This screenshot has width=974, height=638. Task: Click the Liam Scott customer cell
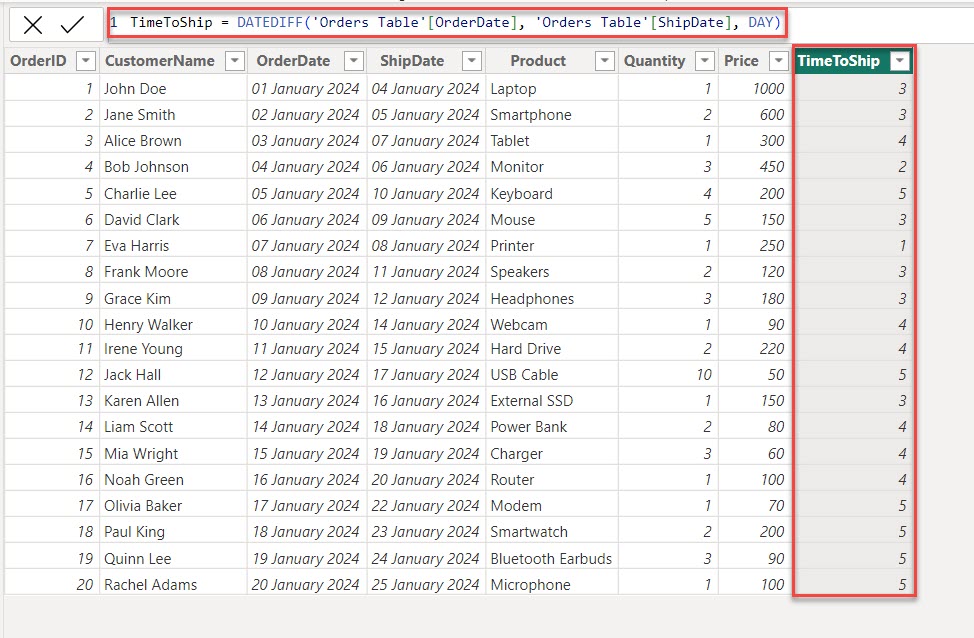pyautogui.click(x=173, y=427)
